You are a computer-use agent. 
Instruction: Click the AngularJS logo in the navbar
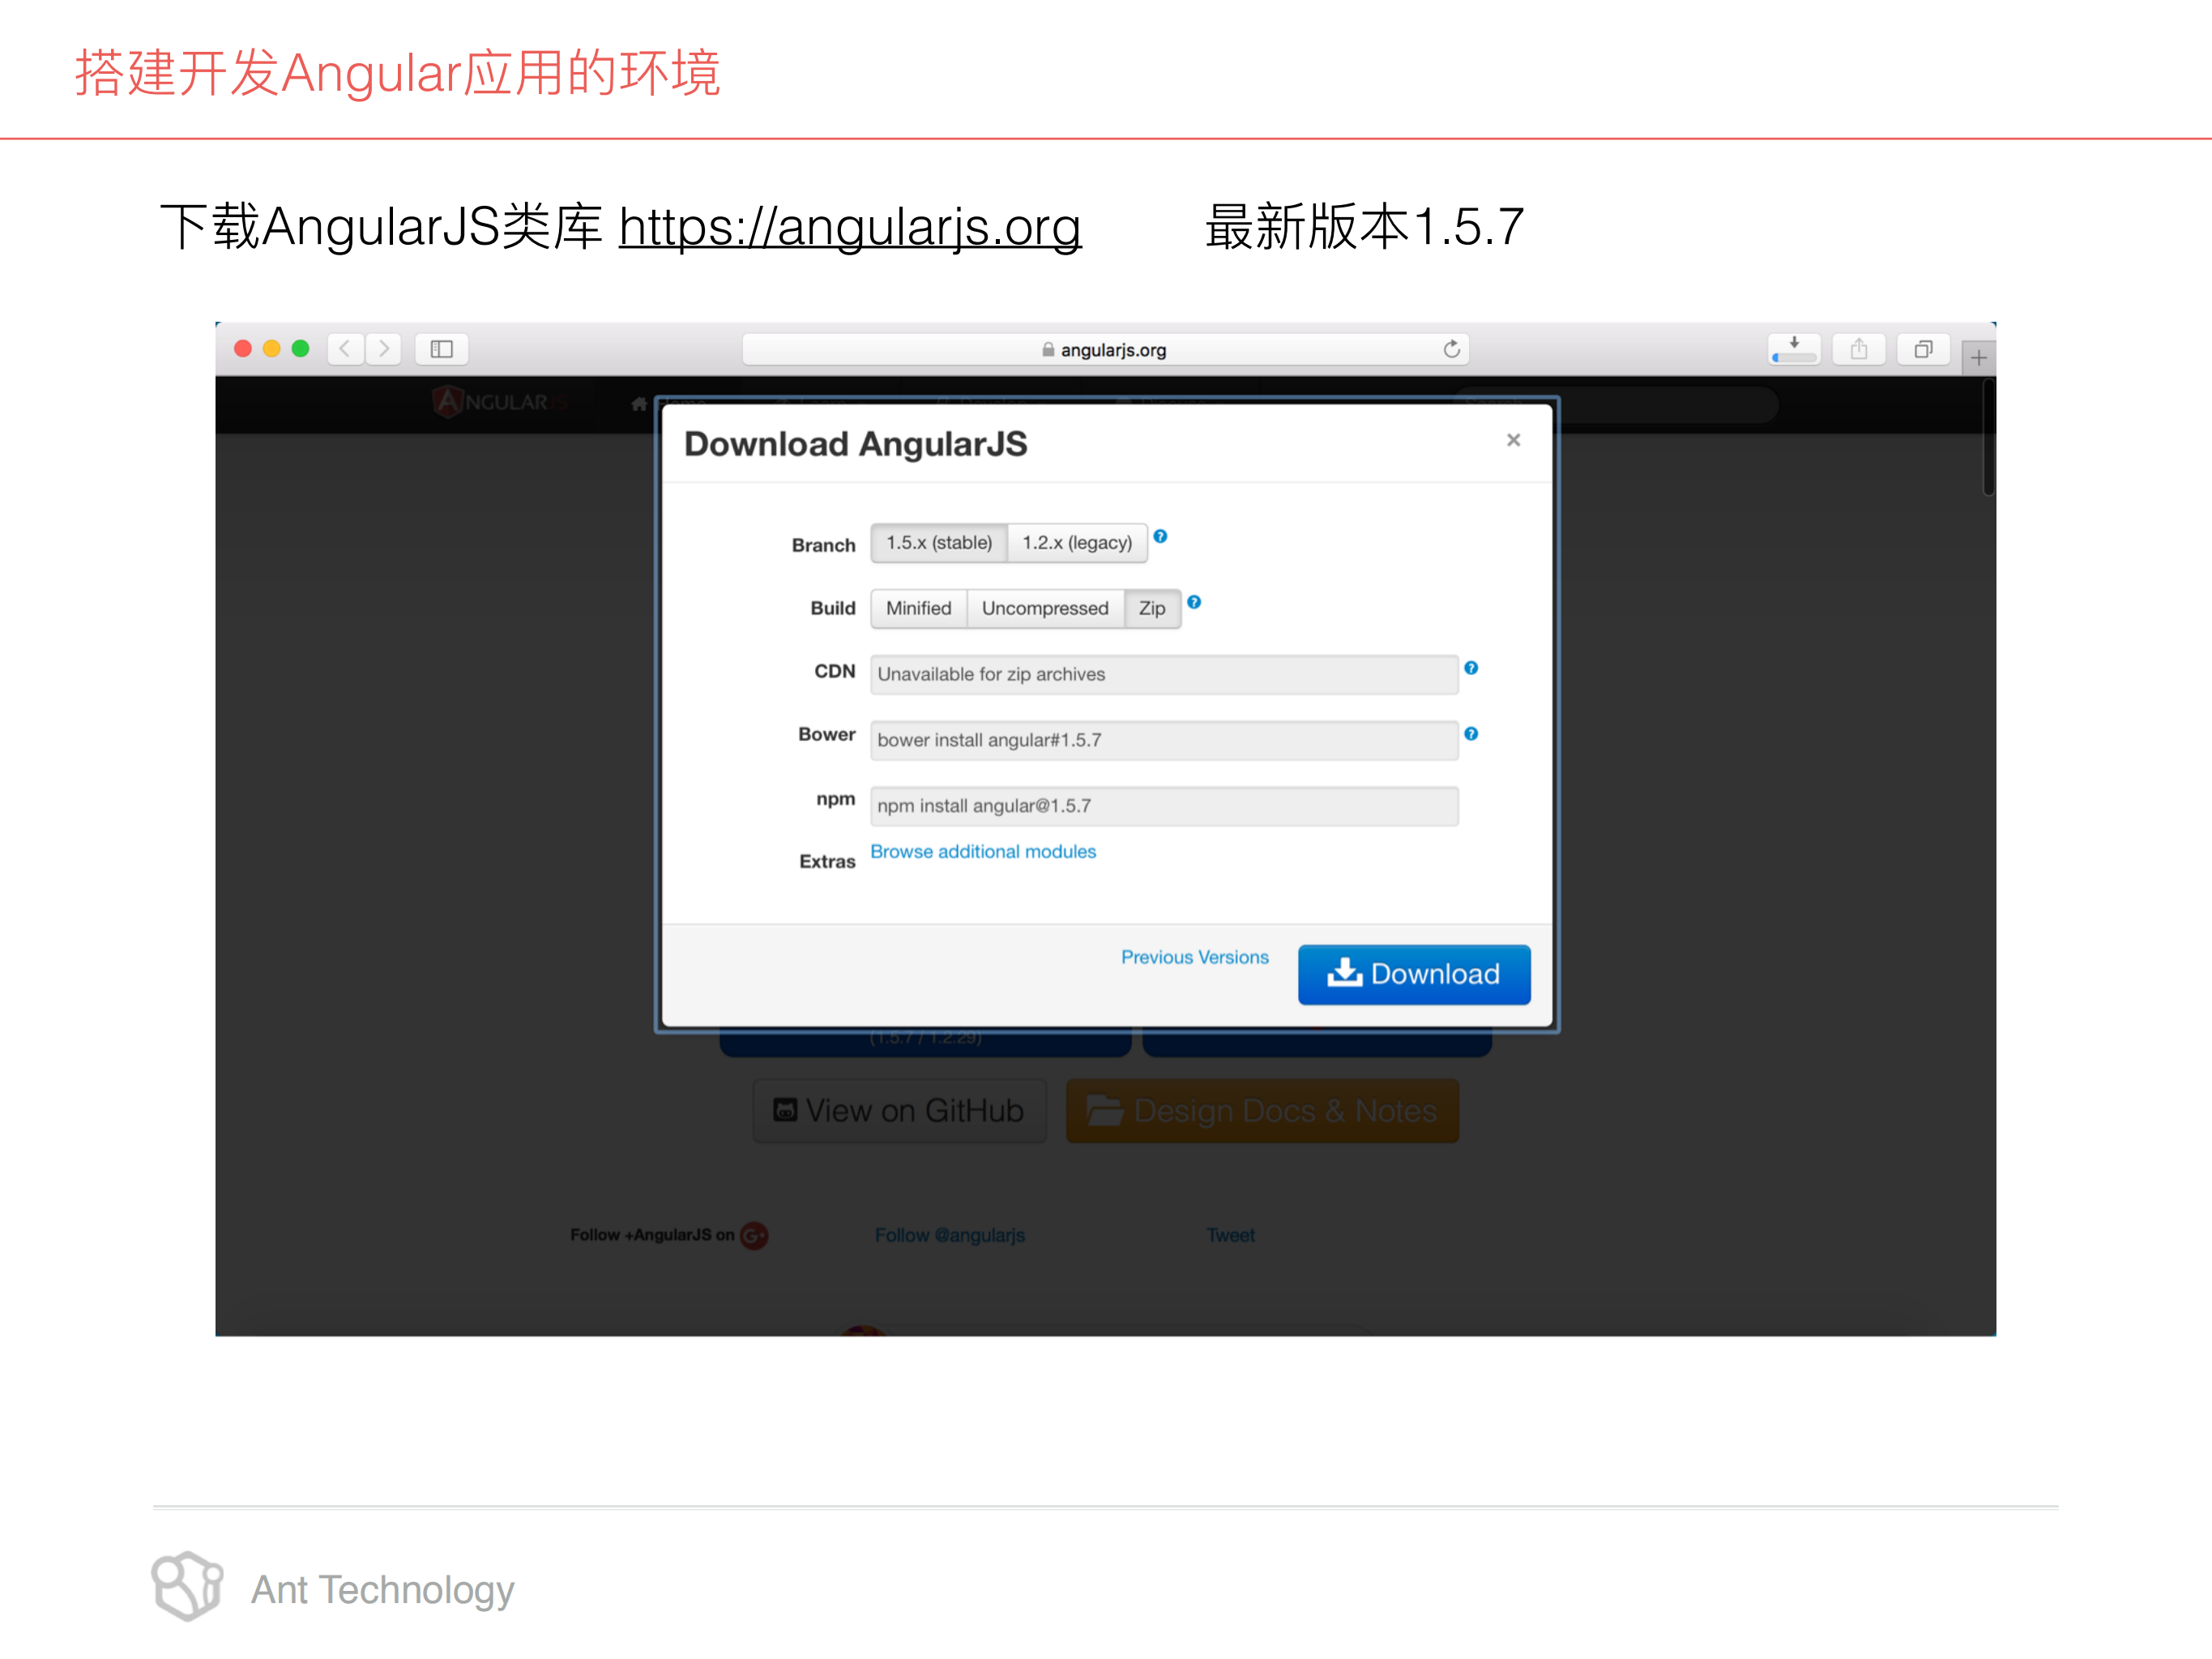coord(500,403)
